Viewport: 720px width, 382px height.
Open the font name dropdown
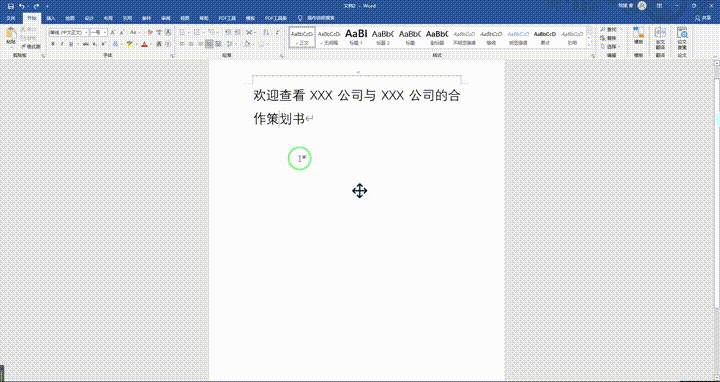(x=87, y=33)
